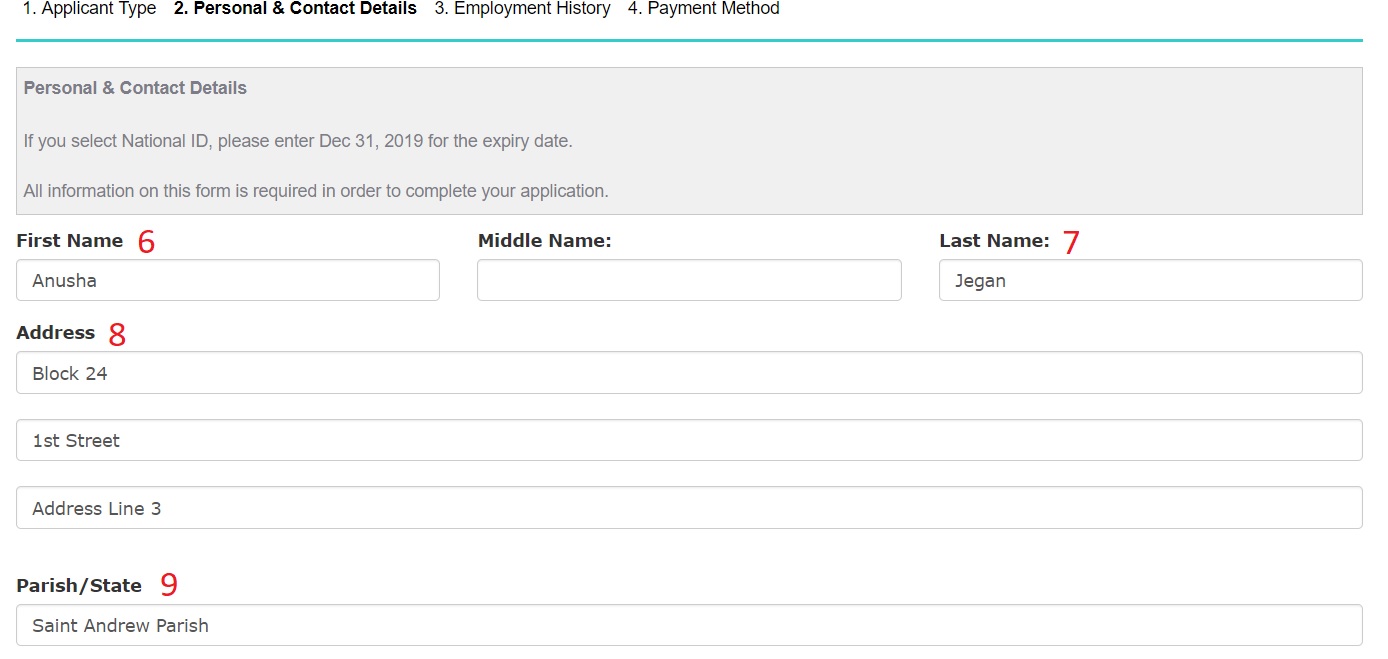Viewport: 1388px width, 659px height.
Task: Click the 1st Street address line field
Action: click(x=689, y=441)
